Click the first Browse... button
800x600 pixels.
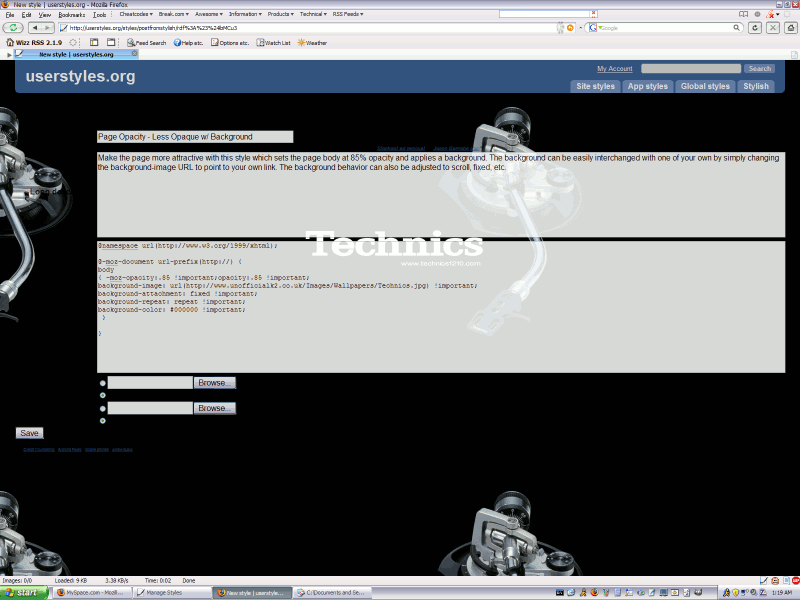(x=215, y=383)
